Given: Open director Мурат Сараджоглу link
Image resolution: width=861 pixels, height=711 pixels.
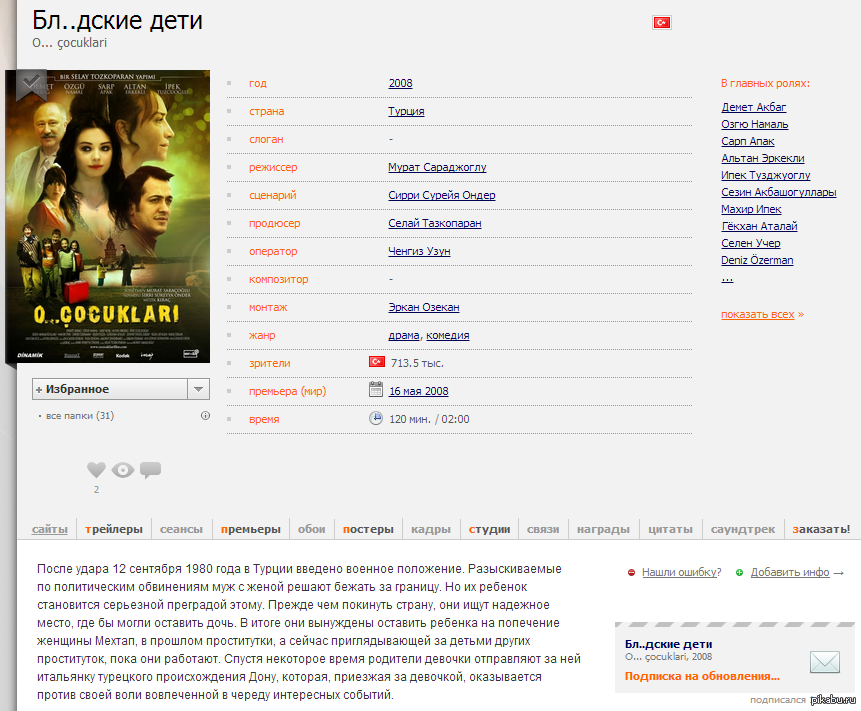Looking at the screenshot, I should [x=437, y=167].
